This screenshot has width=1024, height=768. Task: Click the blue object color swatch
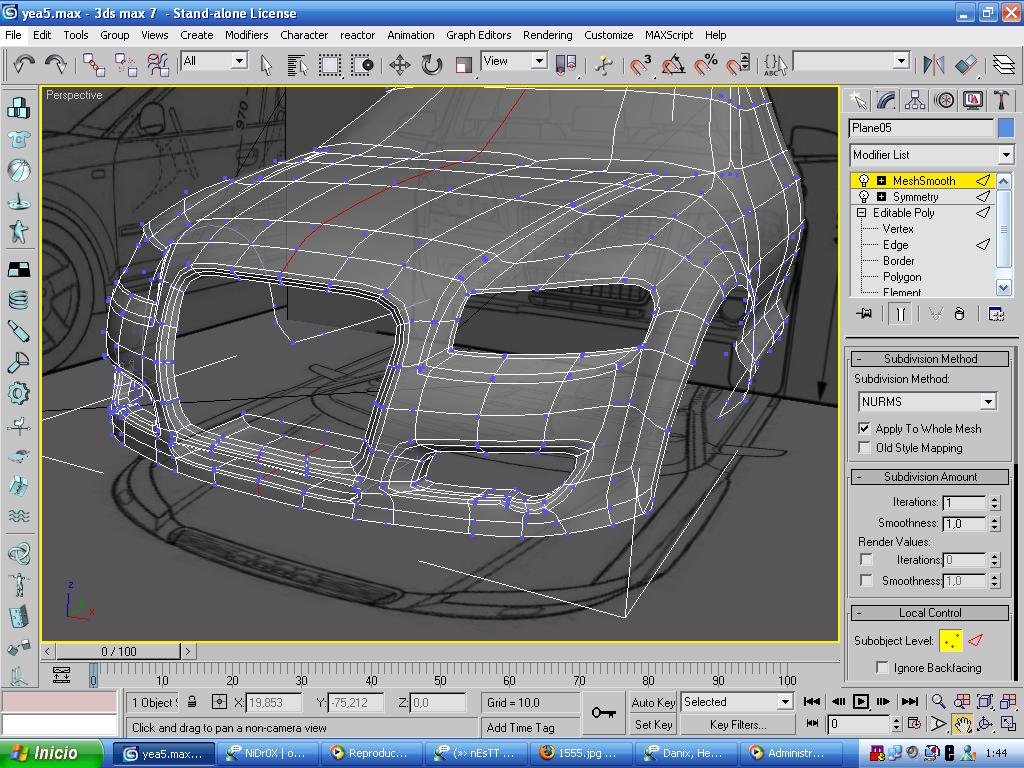[x=1005, y=128]
